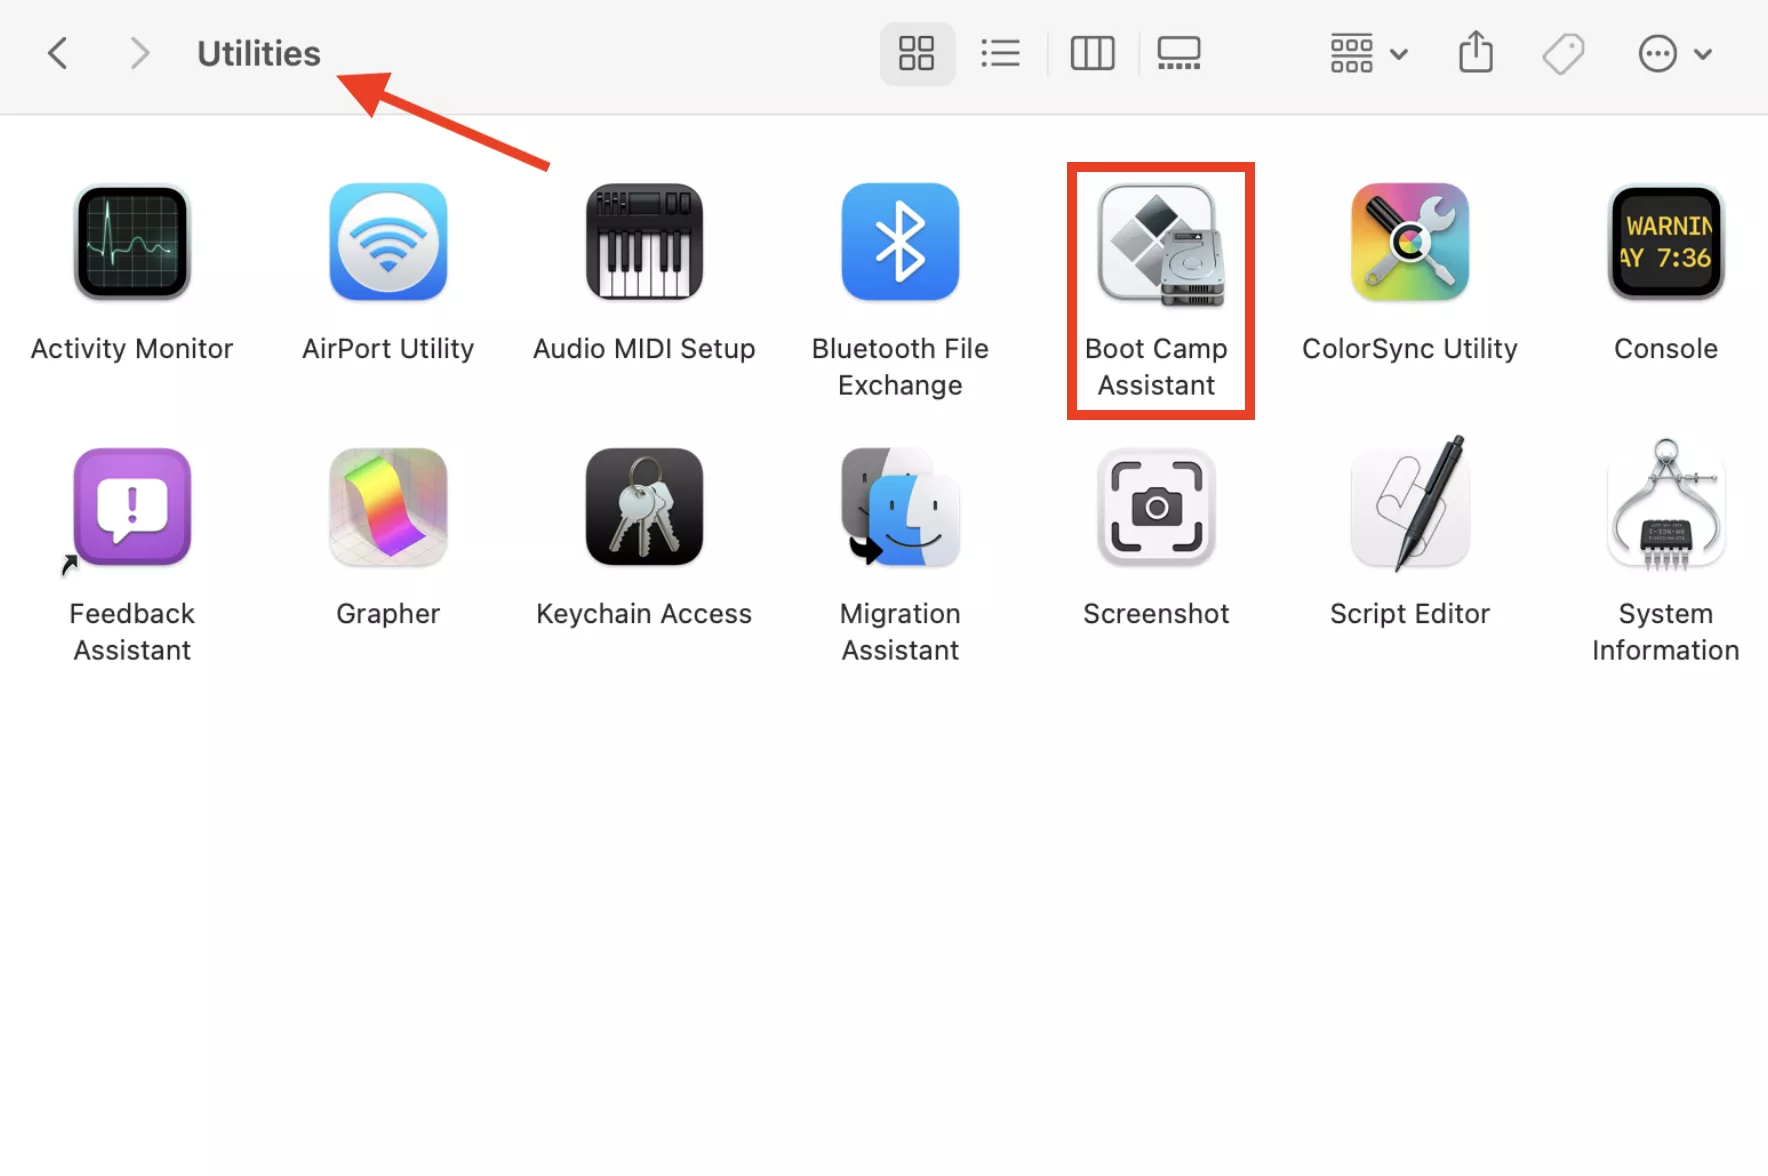Viewport: 1768px width, 1176px height.
Task: Click the 'Migration Assistant' label
Action: [x=900, y=632]
